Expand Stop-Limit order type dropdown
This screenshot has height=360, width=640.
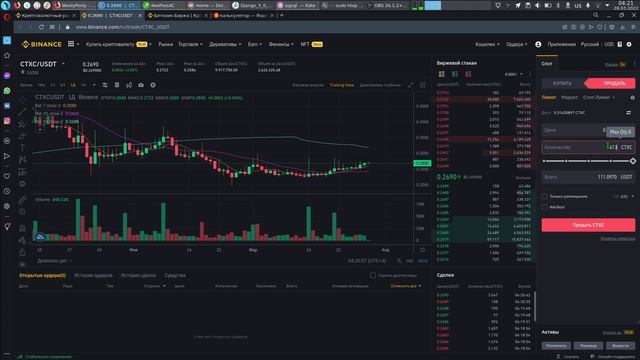point(599,98)
